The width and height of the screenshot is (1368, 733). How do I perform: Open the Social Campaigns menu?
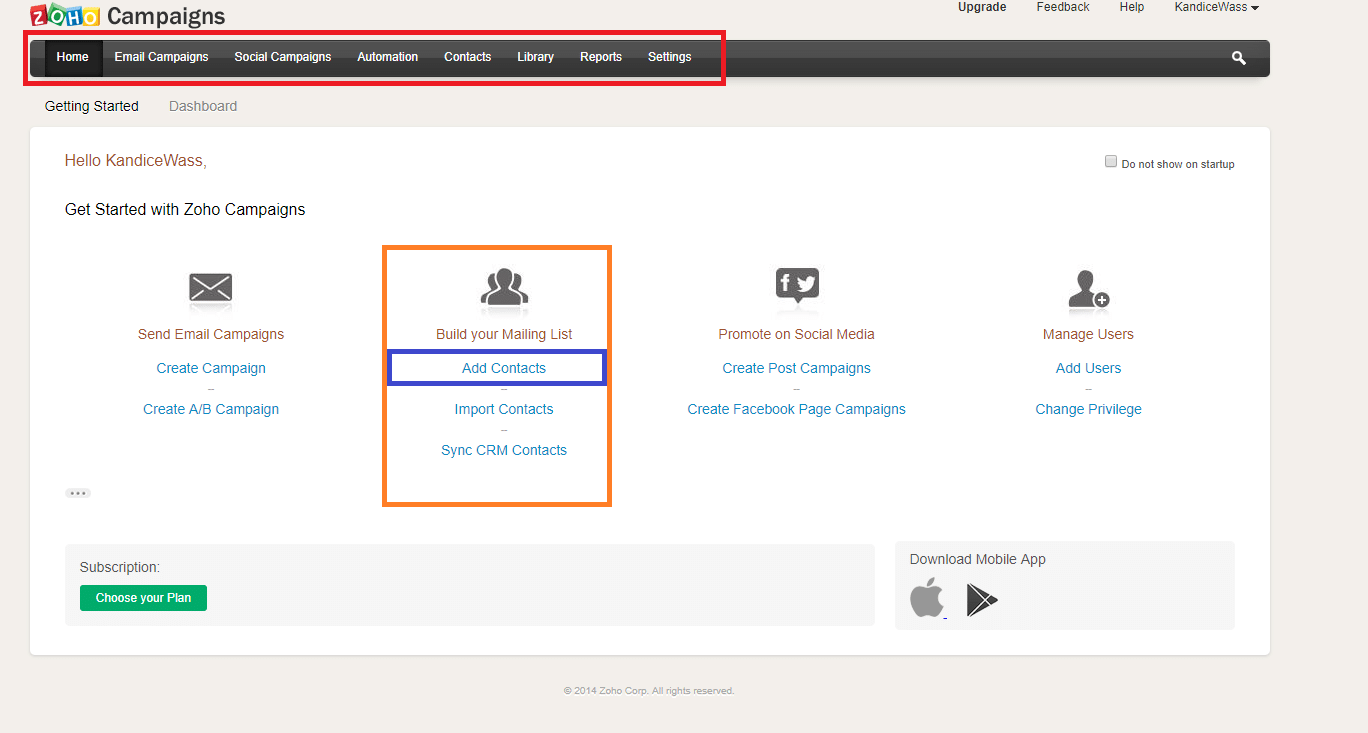[x=283, y=57]
